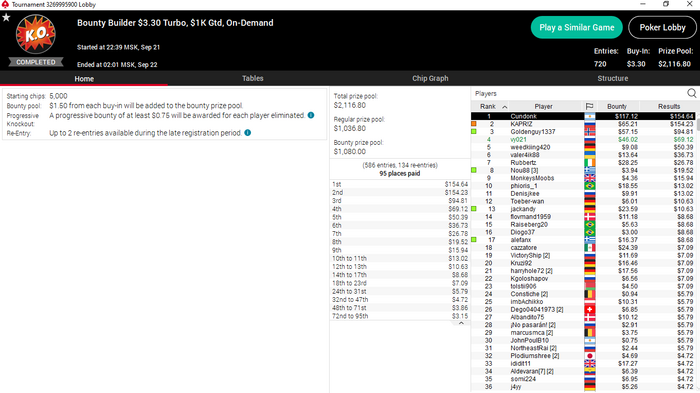Viewport: 700px width, 393px height.
Task: Select player row imbAchikko
Action: tap(583, 302)
